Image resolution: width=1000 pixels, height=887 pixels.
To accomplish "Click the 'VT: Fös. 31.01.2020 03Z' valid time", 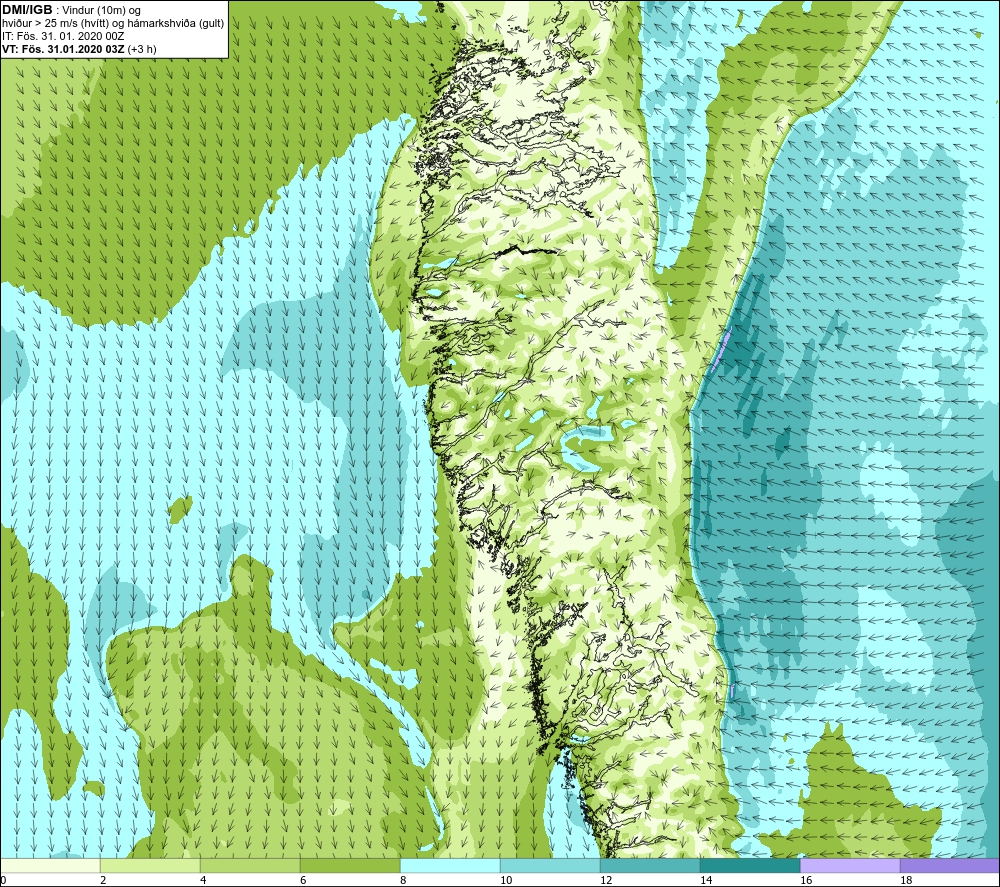I will pos(63,49).
